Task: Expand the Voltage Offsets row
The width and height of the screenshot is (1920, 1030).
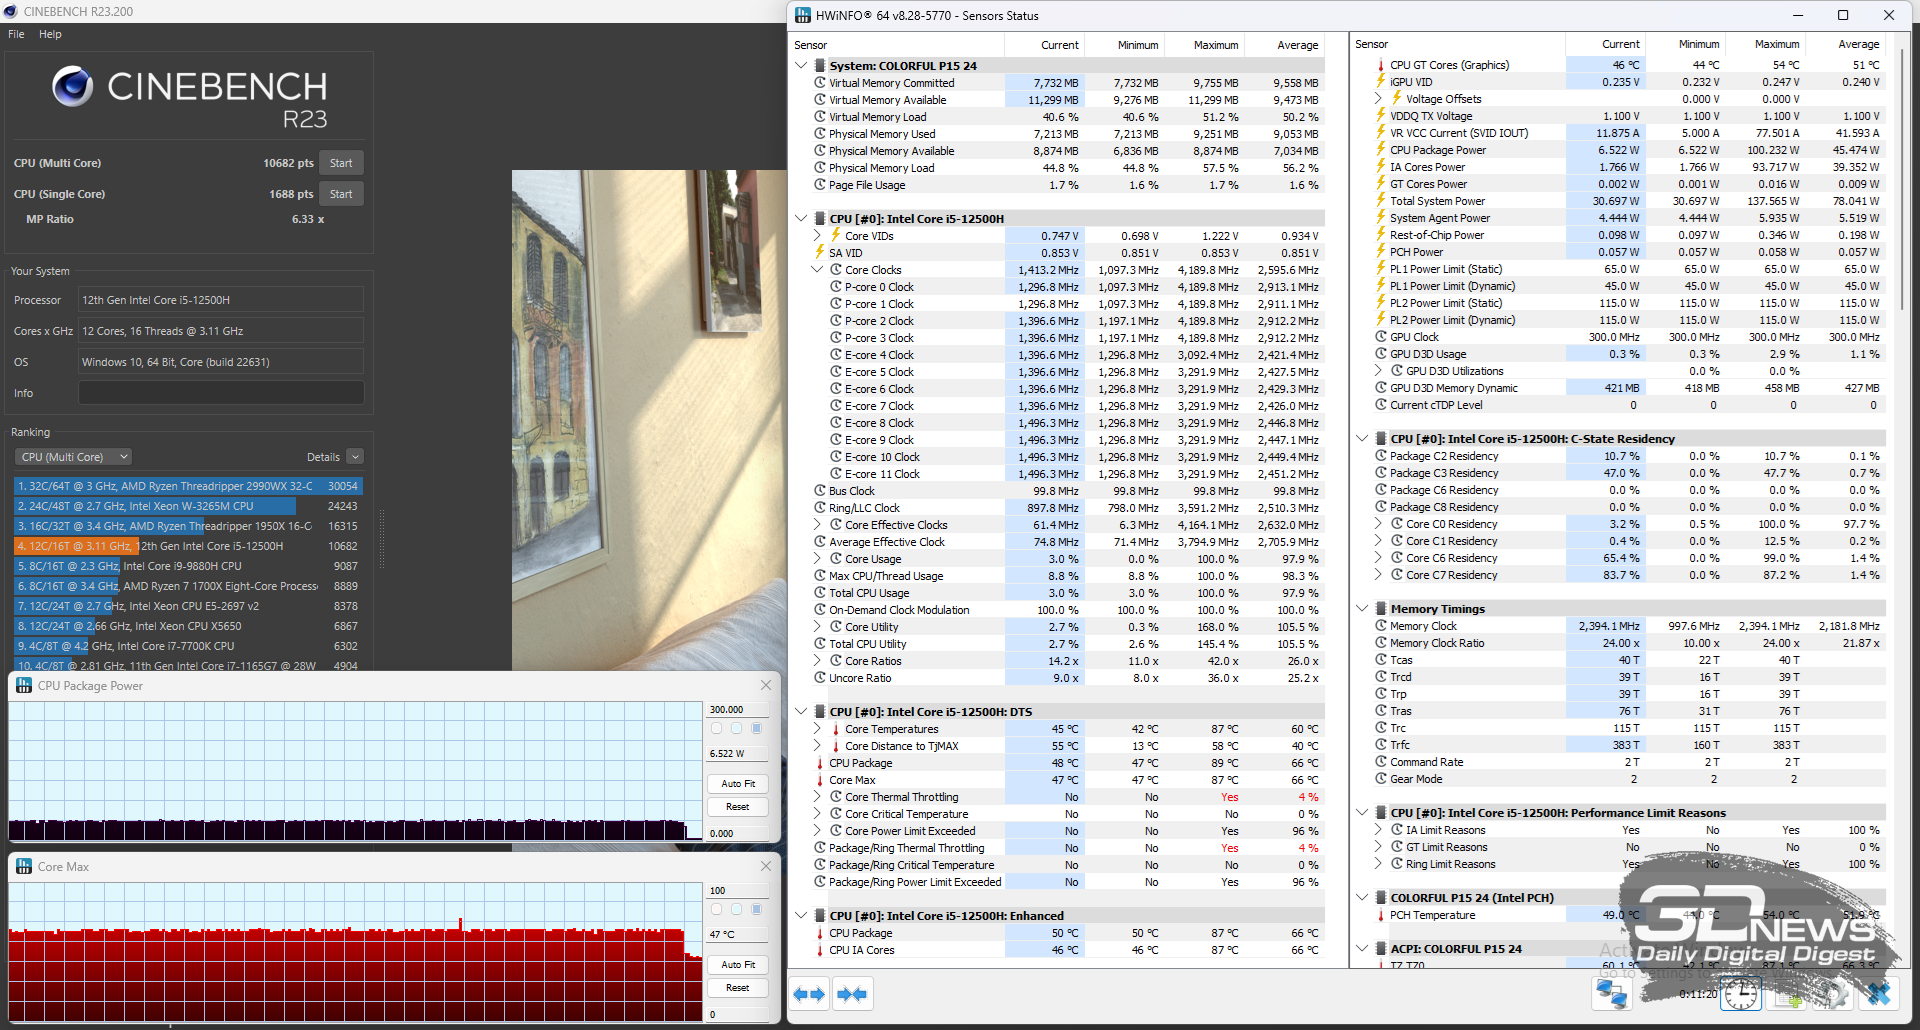Action: 1378,99
